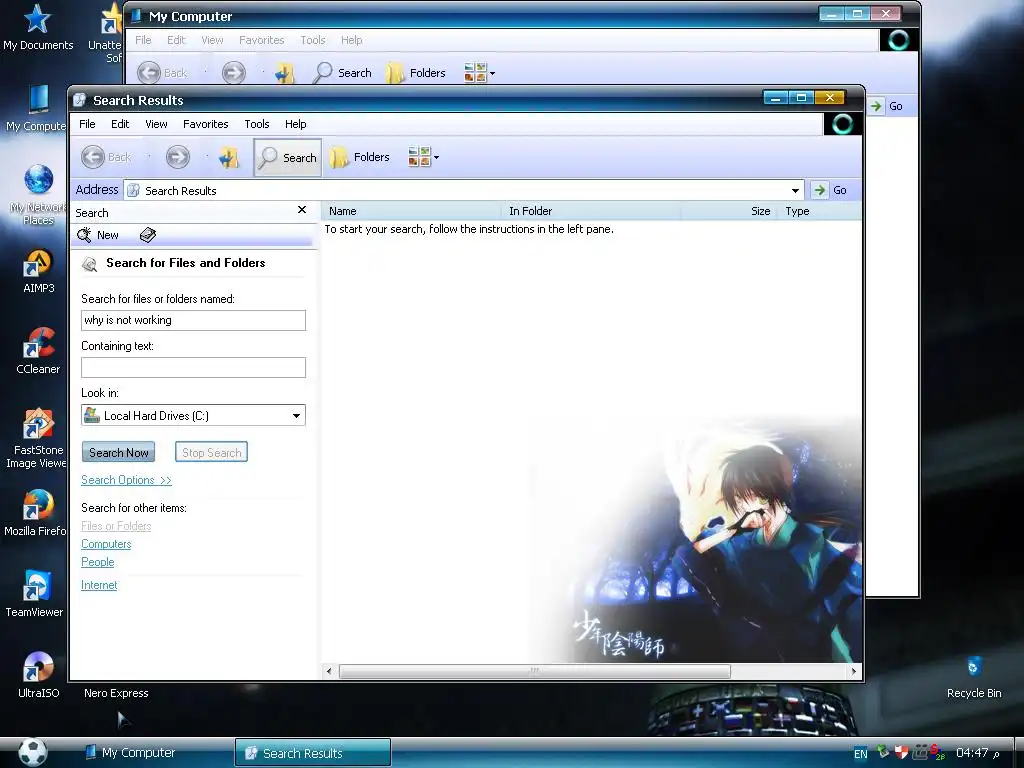Click Go button in My Computer window
This screenshot has width=1024, height=768.
[x=887, y=106]
